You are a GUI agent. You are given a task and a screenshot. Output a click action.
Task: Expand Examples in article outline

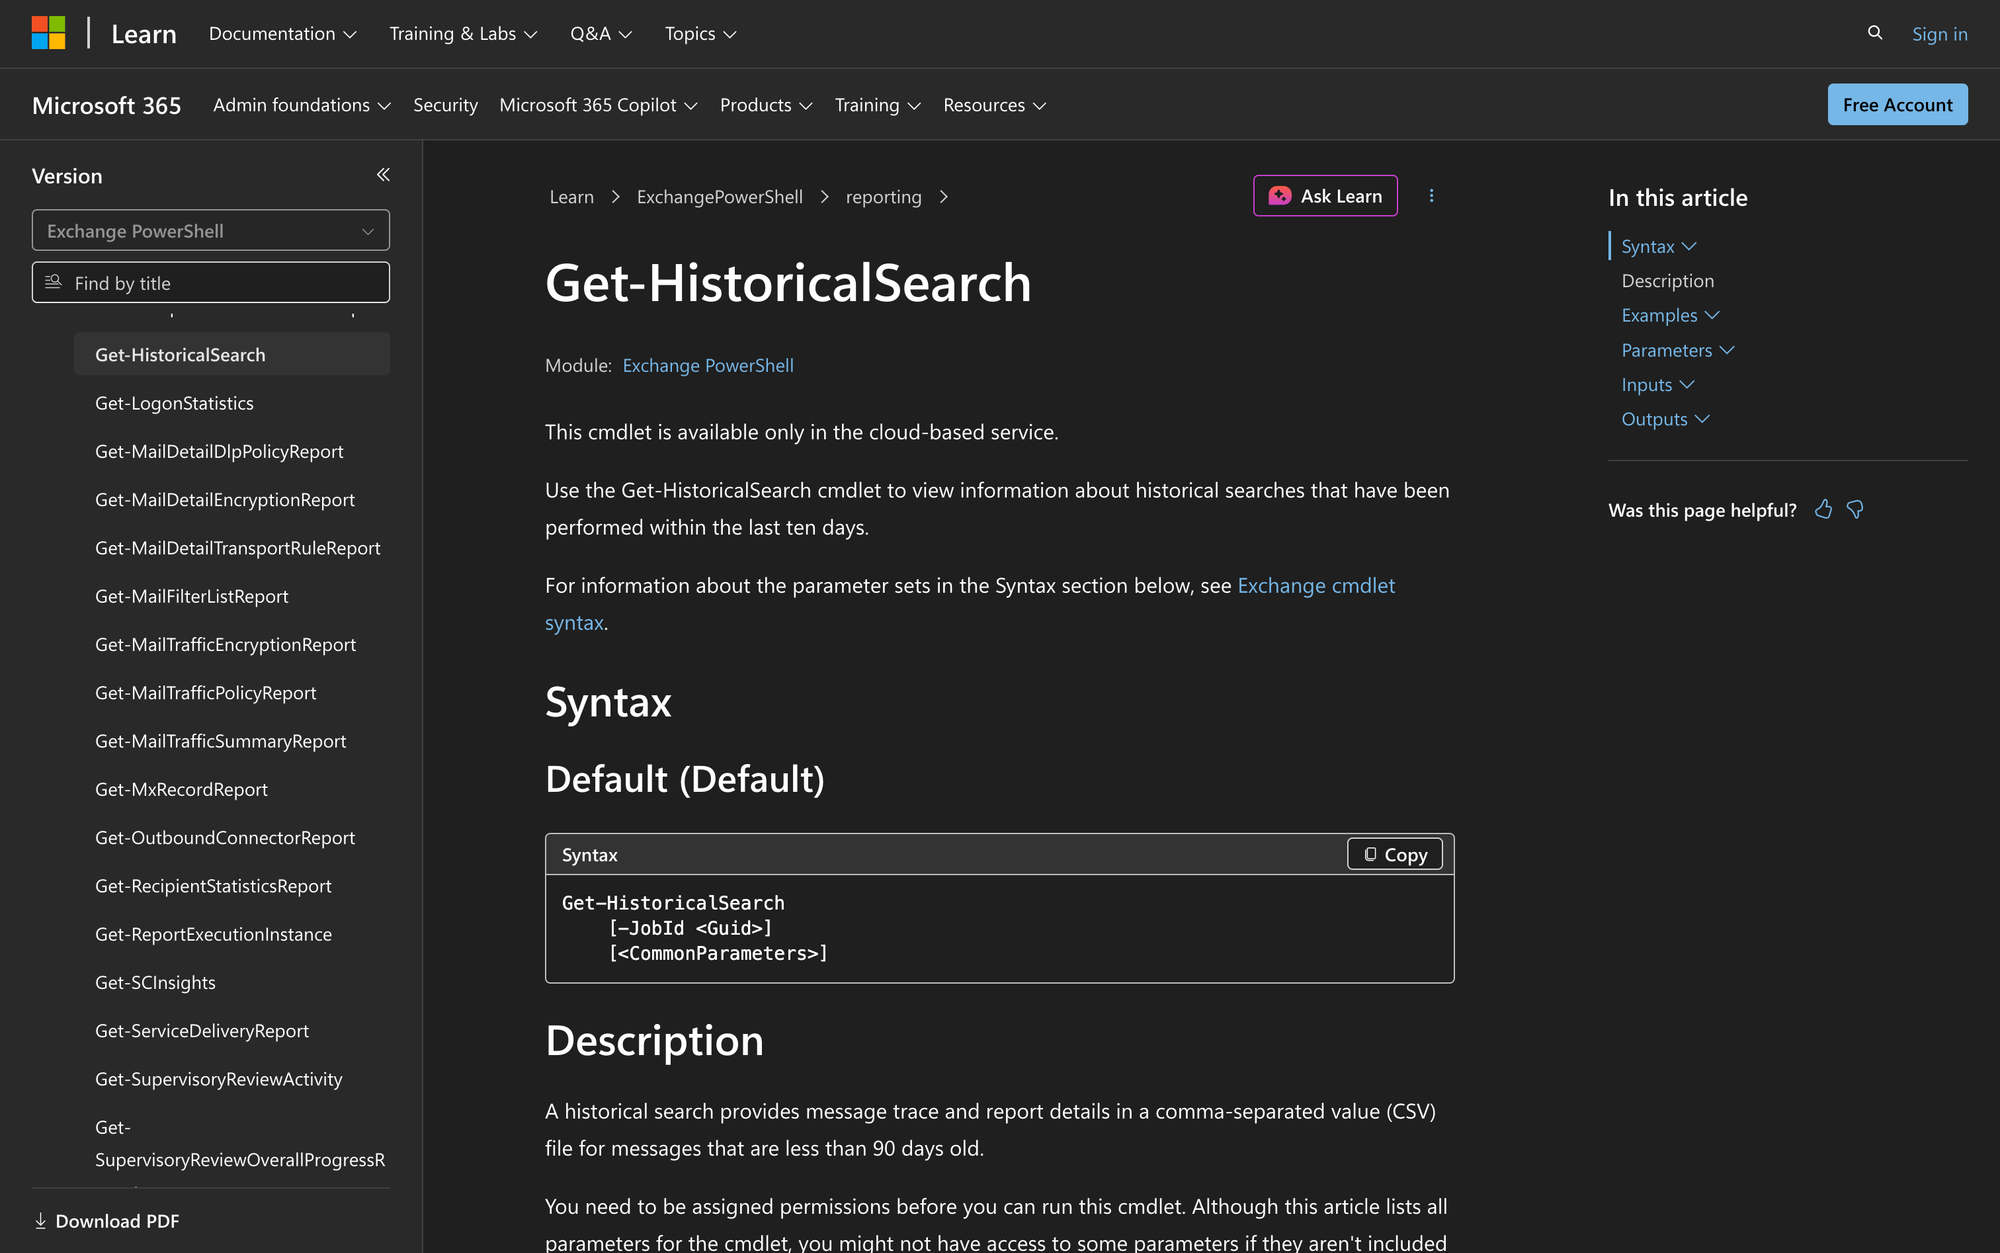1670,316
